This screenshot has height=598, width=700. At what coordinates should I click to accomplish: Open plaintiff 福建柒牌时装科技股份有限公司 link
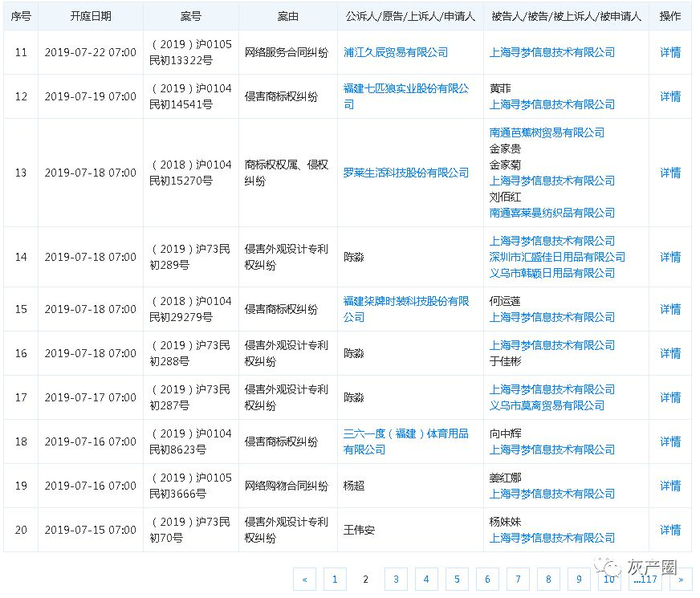click(406, 310)
